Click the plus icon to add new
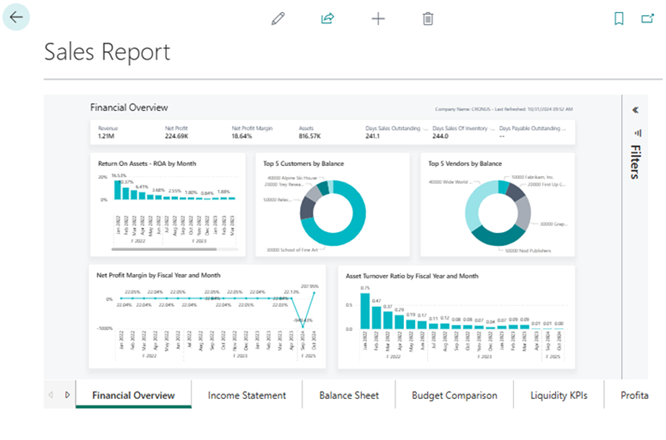666x440 pixels. tap(378, 19)
